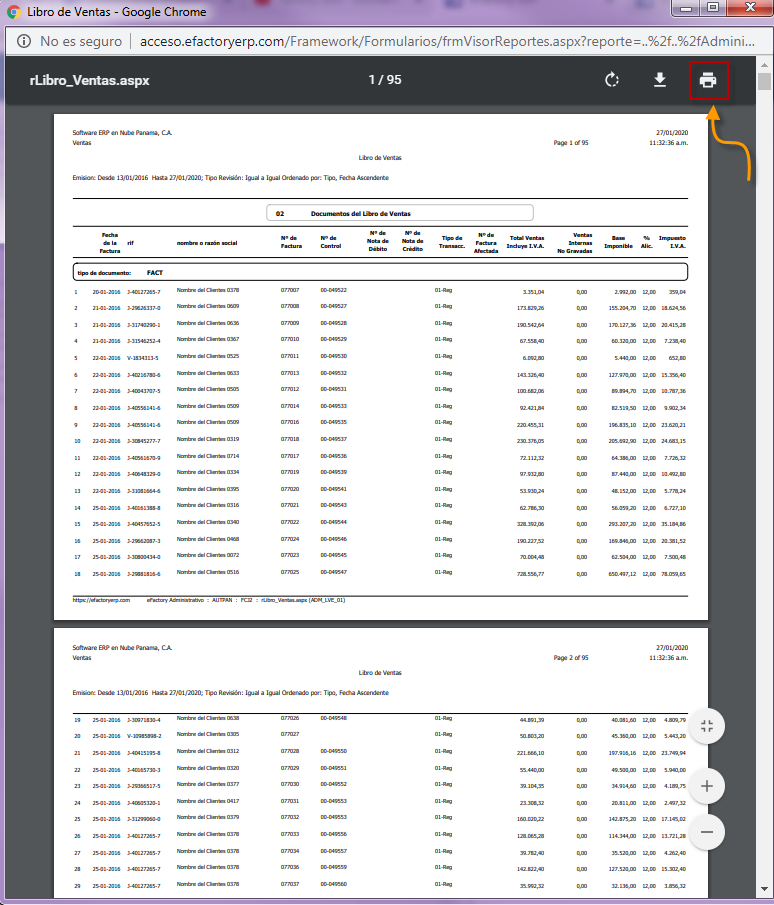The width and height of the screenshot is (774, 905).
Task: Zoom in with the plus button
Action: click(707, 786)
